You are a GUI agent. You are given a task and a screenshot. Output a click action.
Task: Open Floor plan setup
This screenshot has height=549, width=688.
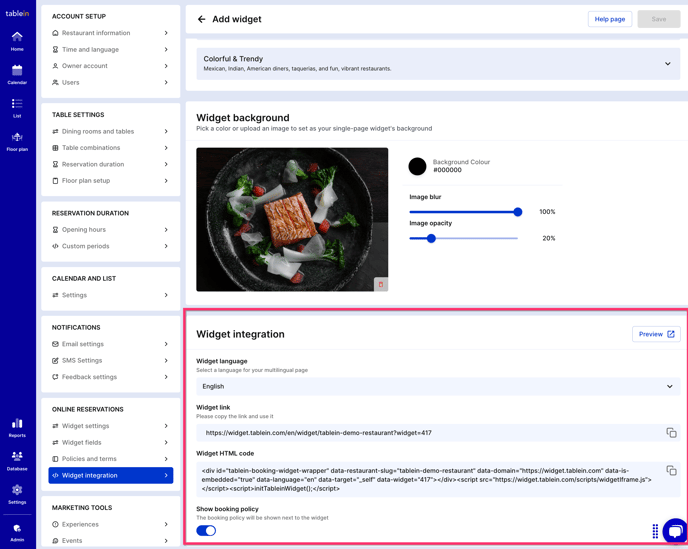[110, 181]
